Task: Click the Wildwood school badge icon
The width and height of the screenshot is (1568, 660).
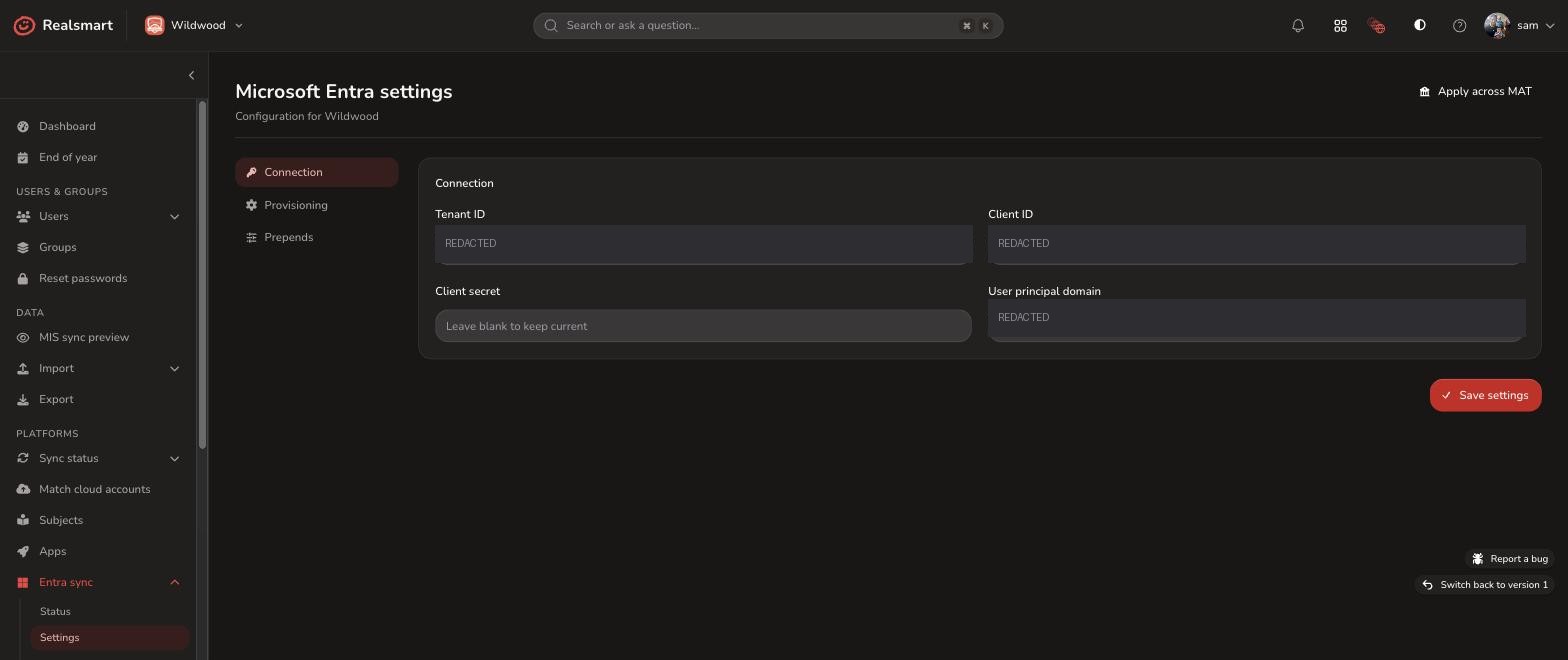Action: 155,26
